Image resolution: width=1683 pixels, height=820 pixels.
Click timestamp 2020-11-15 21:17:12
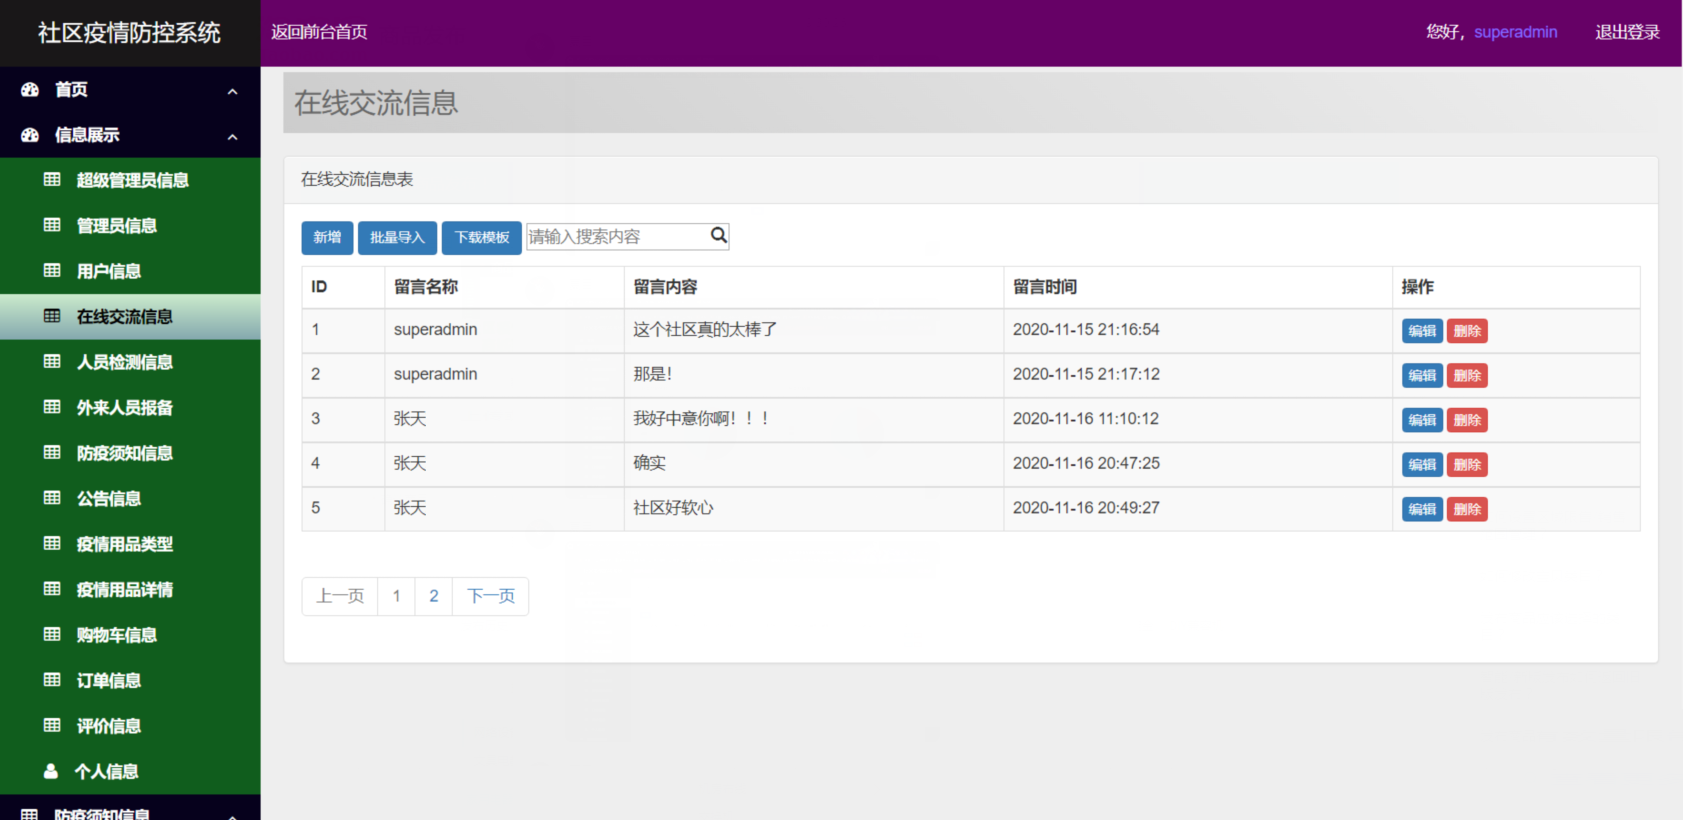coord(1086,374)
